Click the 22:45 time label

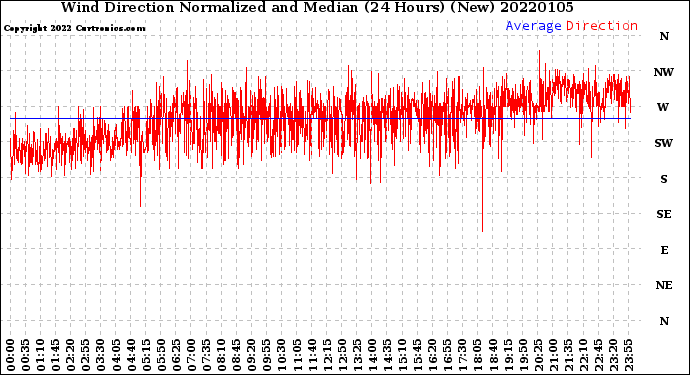pos(598,355)
